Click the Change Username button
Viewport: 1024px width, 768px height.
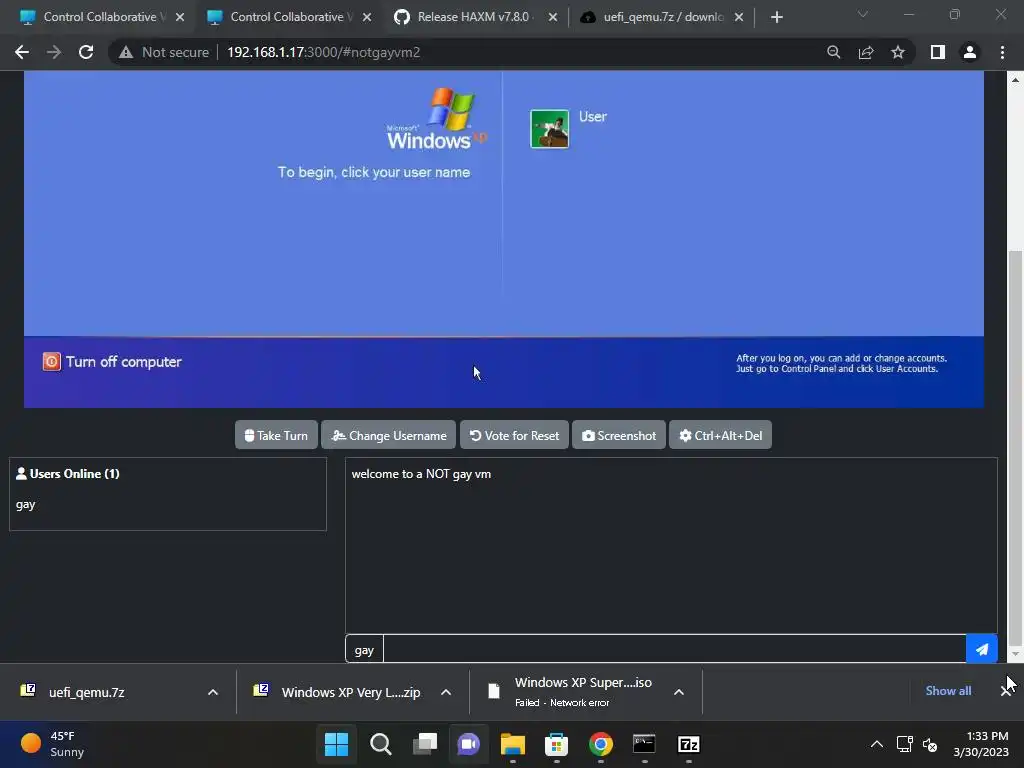(x=389, y=435)
